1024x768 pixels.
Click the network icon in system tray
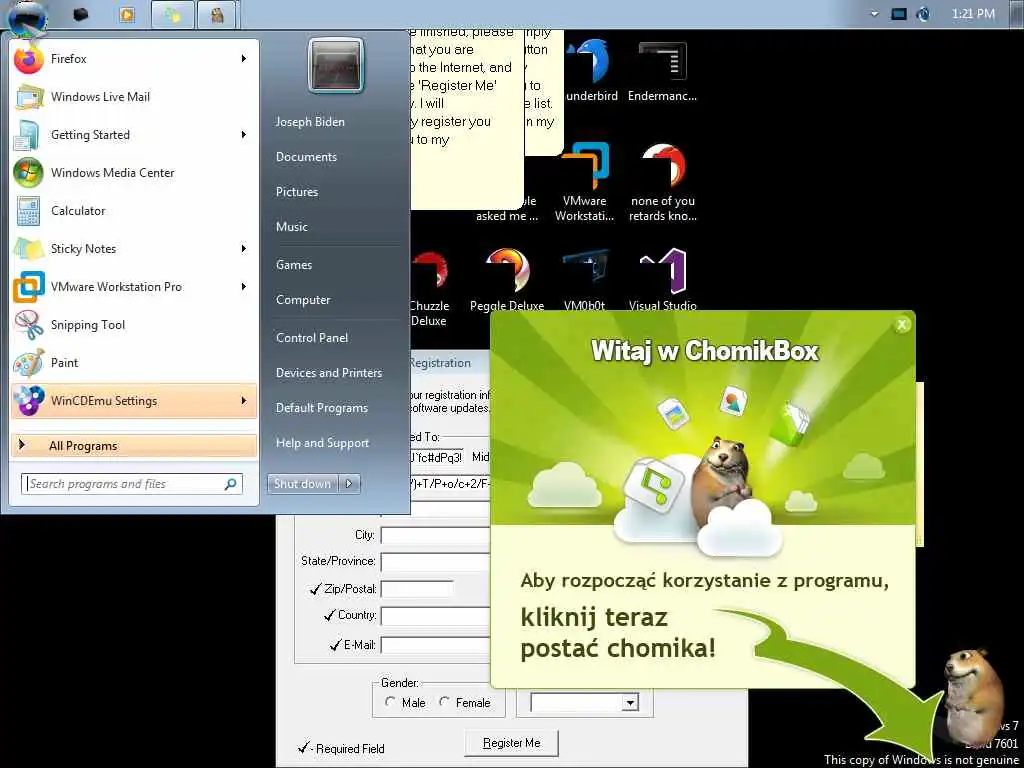click(x=899, y=14)
